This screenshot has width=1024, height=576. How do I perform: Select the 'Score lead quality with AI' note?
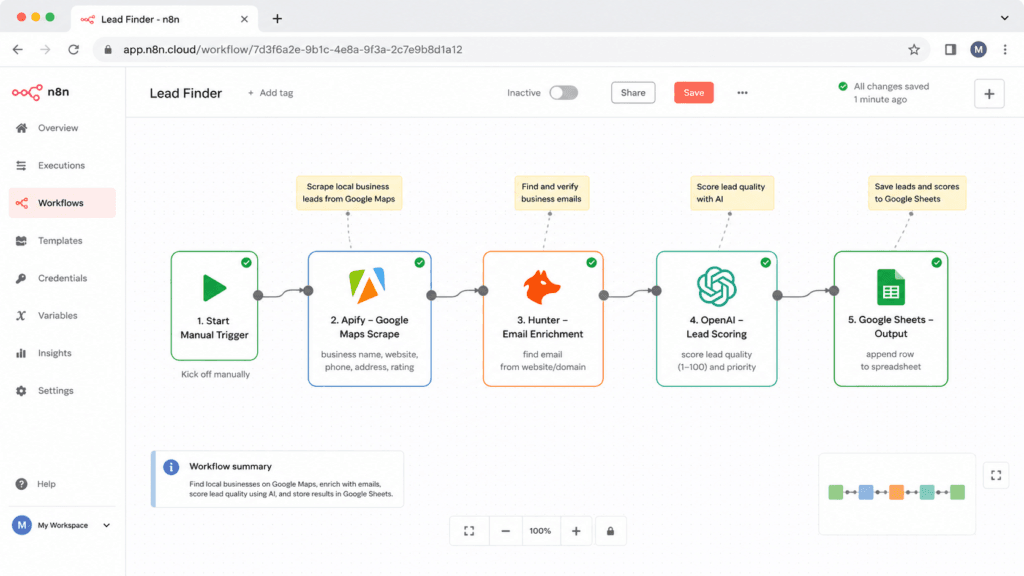point(731,193)
